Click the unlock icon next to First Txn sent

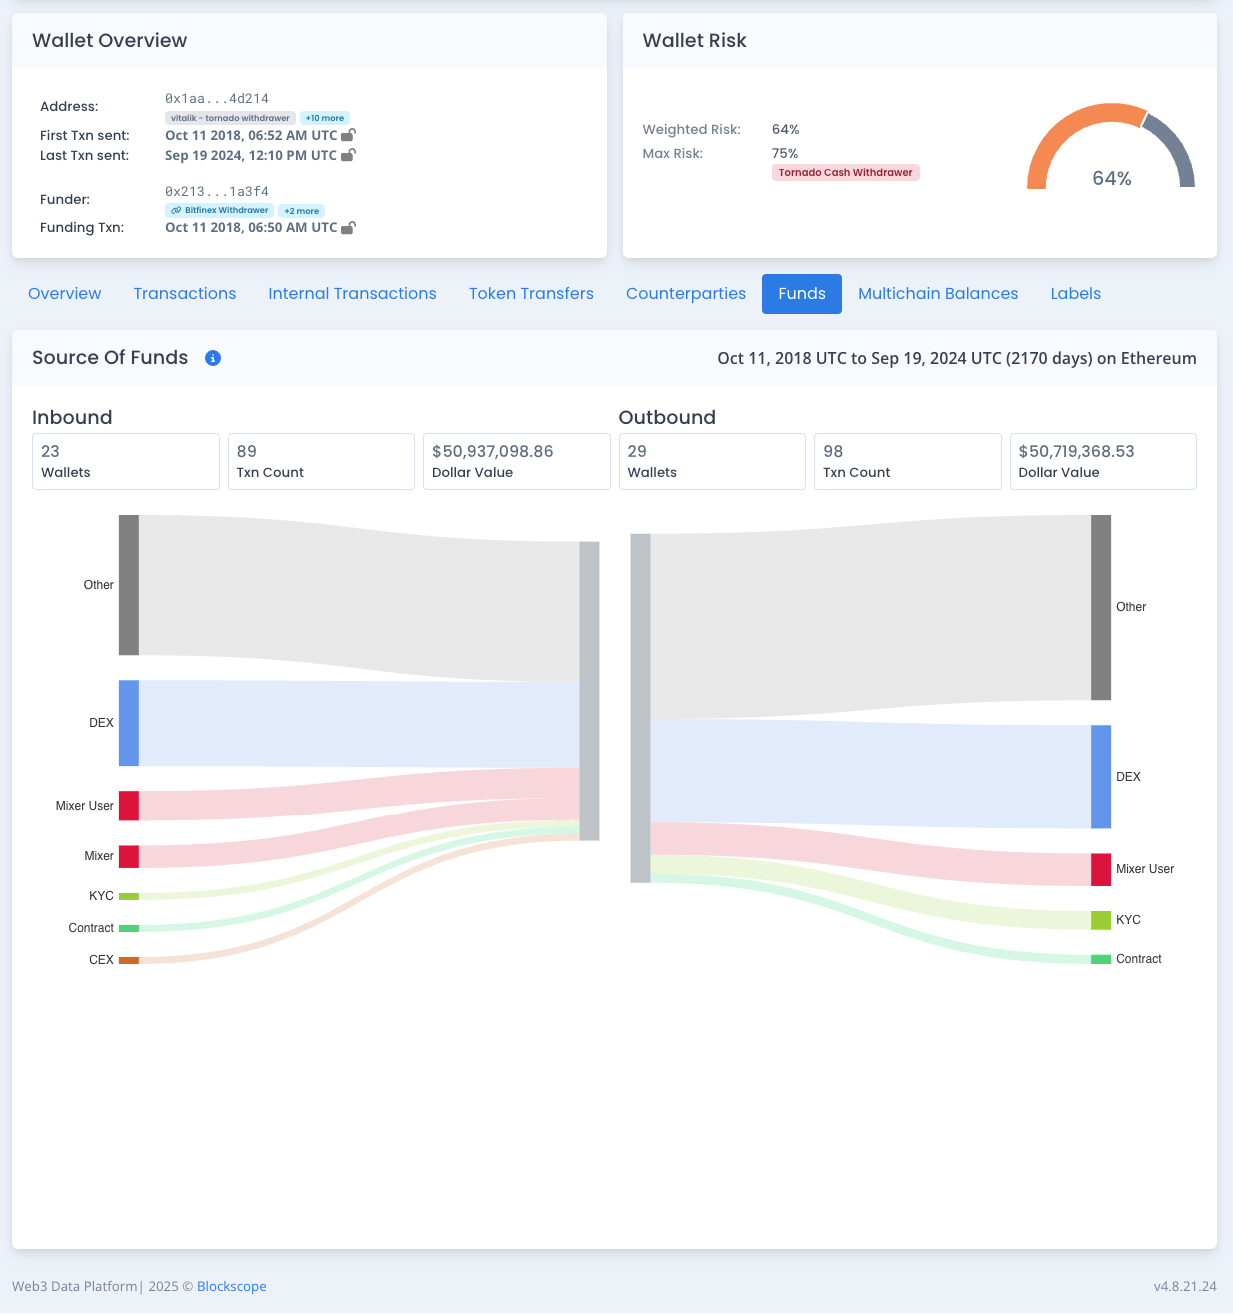click(348, 135)
